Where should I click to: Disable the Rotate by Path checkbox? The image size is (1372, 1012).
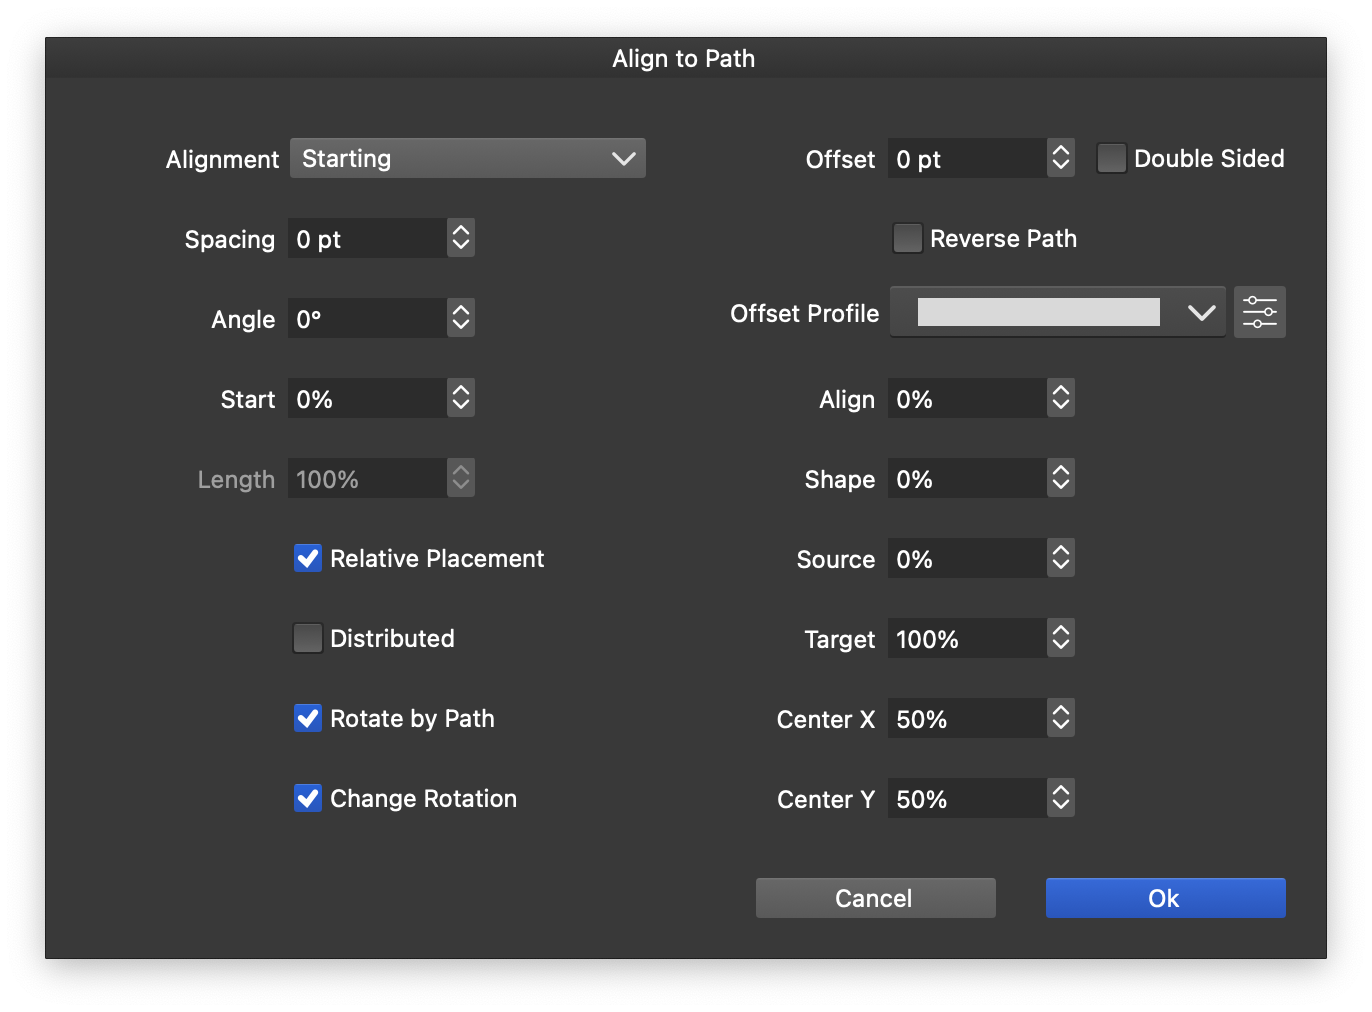(308, 718)
